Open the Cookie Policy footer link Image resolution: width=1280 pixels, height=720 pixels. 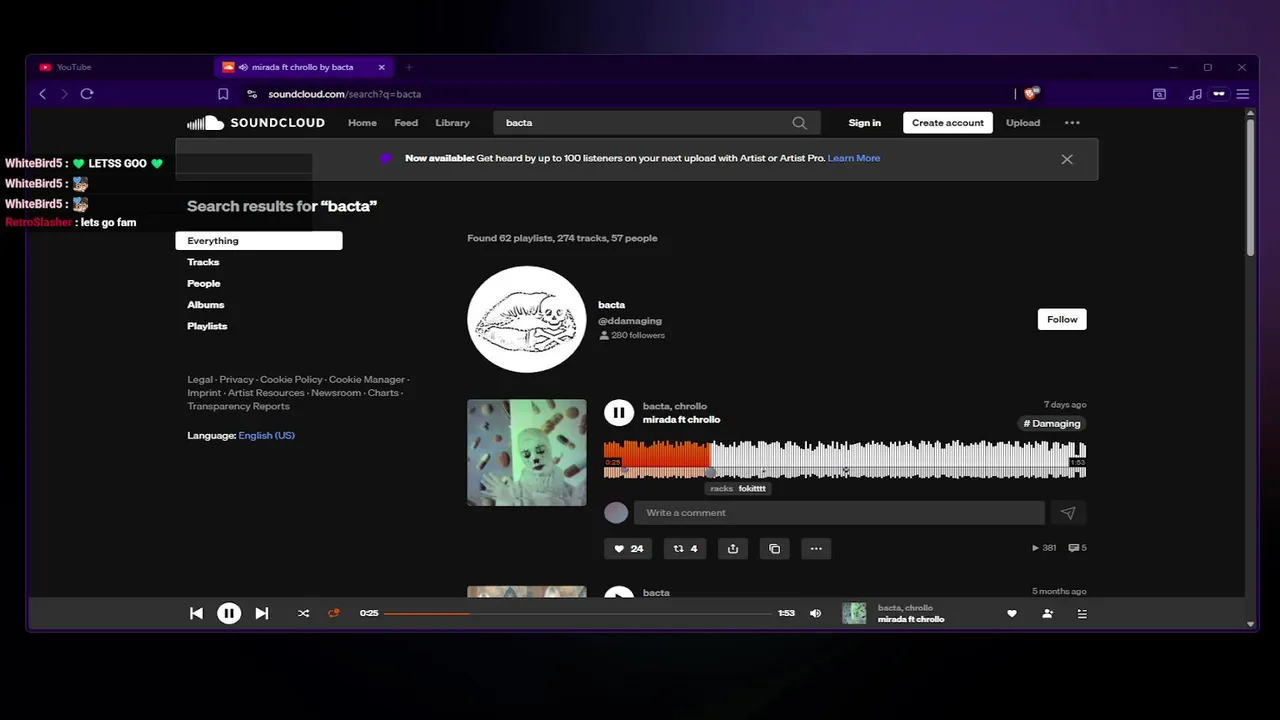(x=291, y=380)
